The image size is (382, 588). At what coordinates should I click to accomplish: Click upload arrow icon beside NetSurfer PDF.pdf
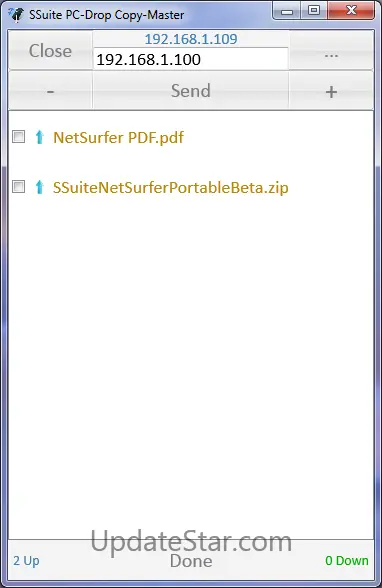pos(39,137)
